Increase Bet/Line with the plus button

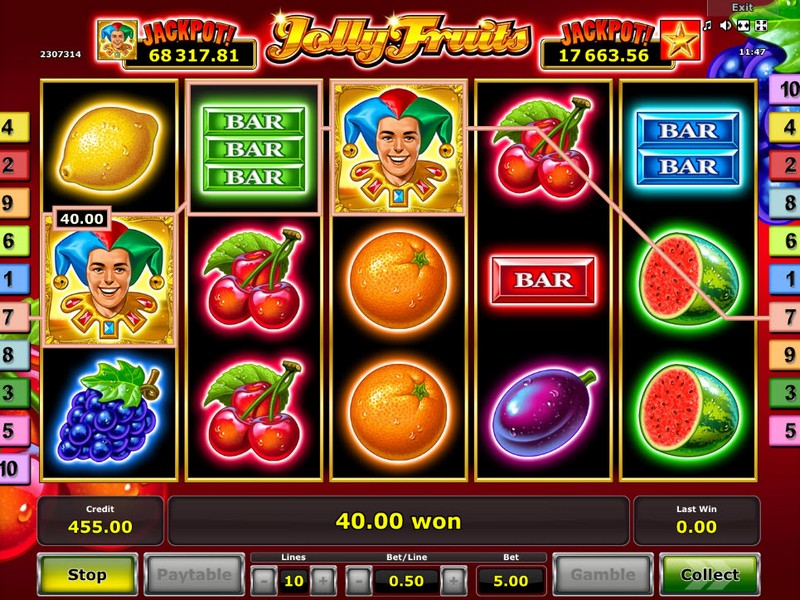pyautogui.click(x=453, y=580)
